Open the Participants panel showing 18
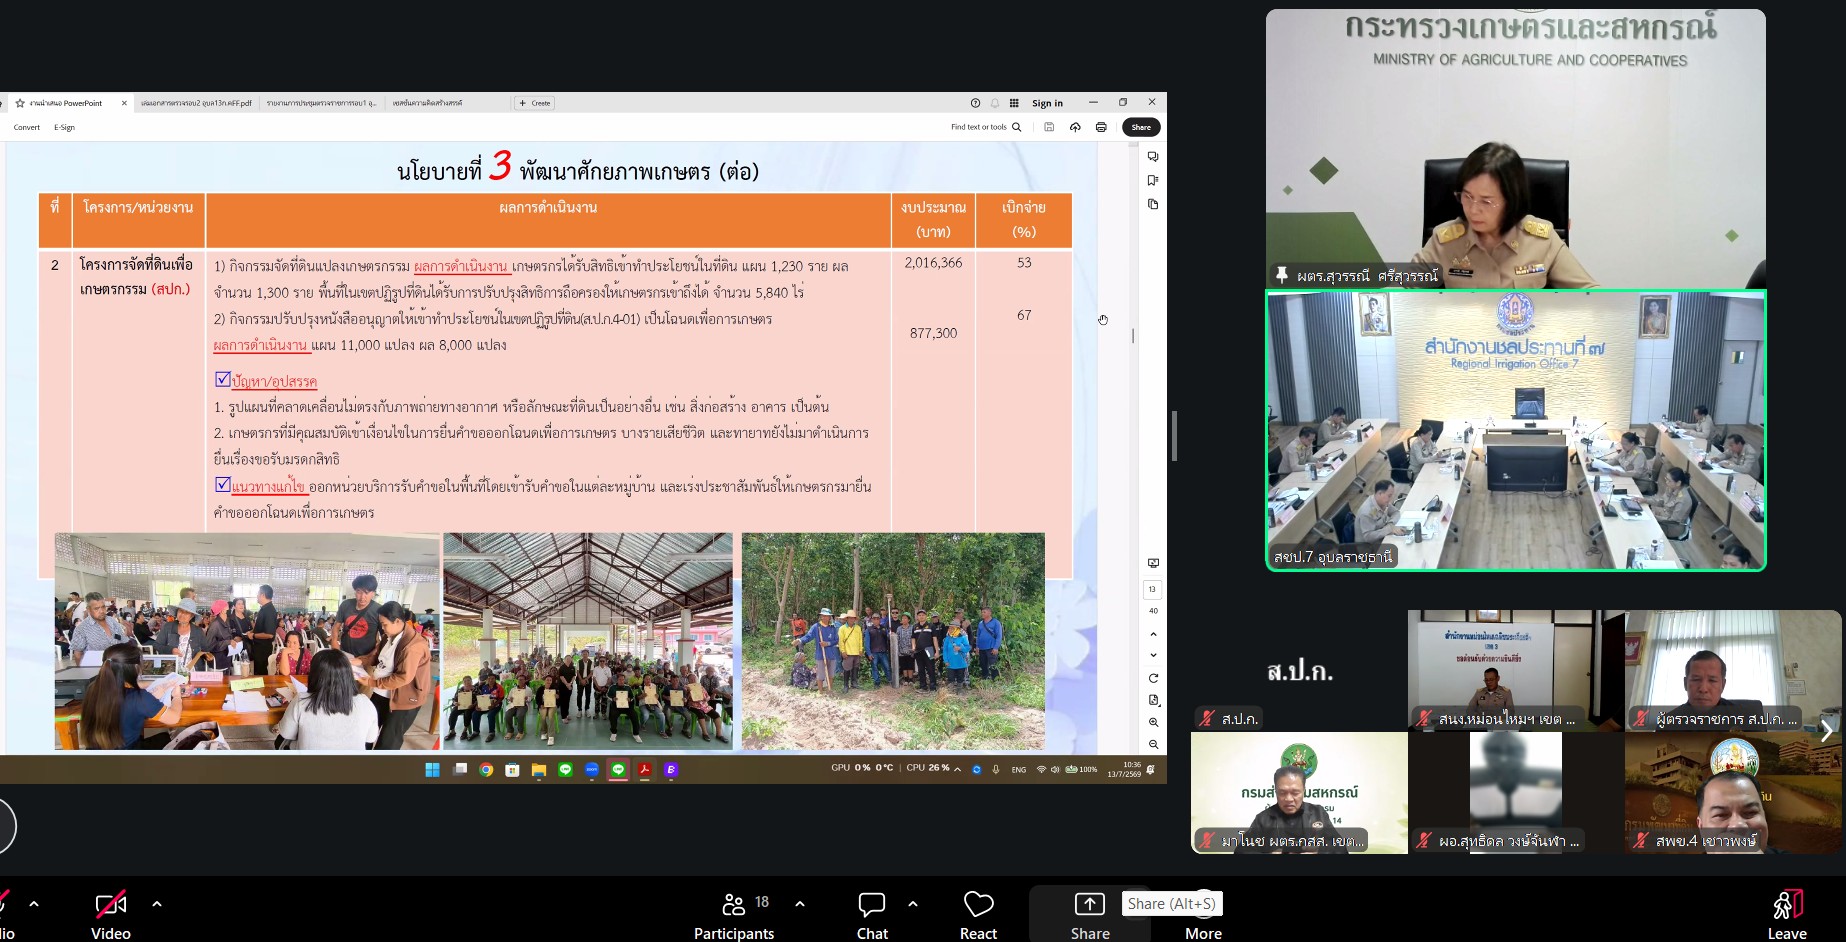The width and height of the screenshot is (1846, 942). pos(735,915)
